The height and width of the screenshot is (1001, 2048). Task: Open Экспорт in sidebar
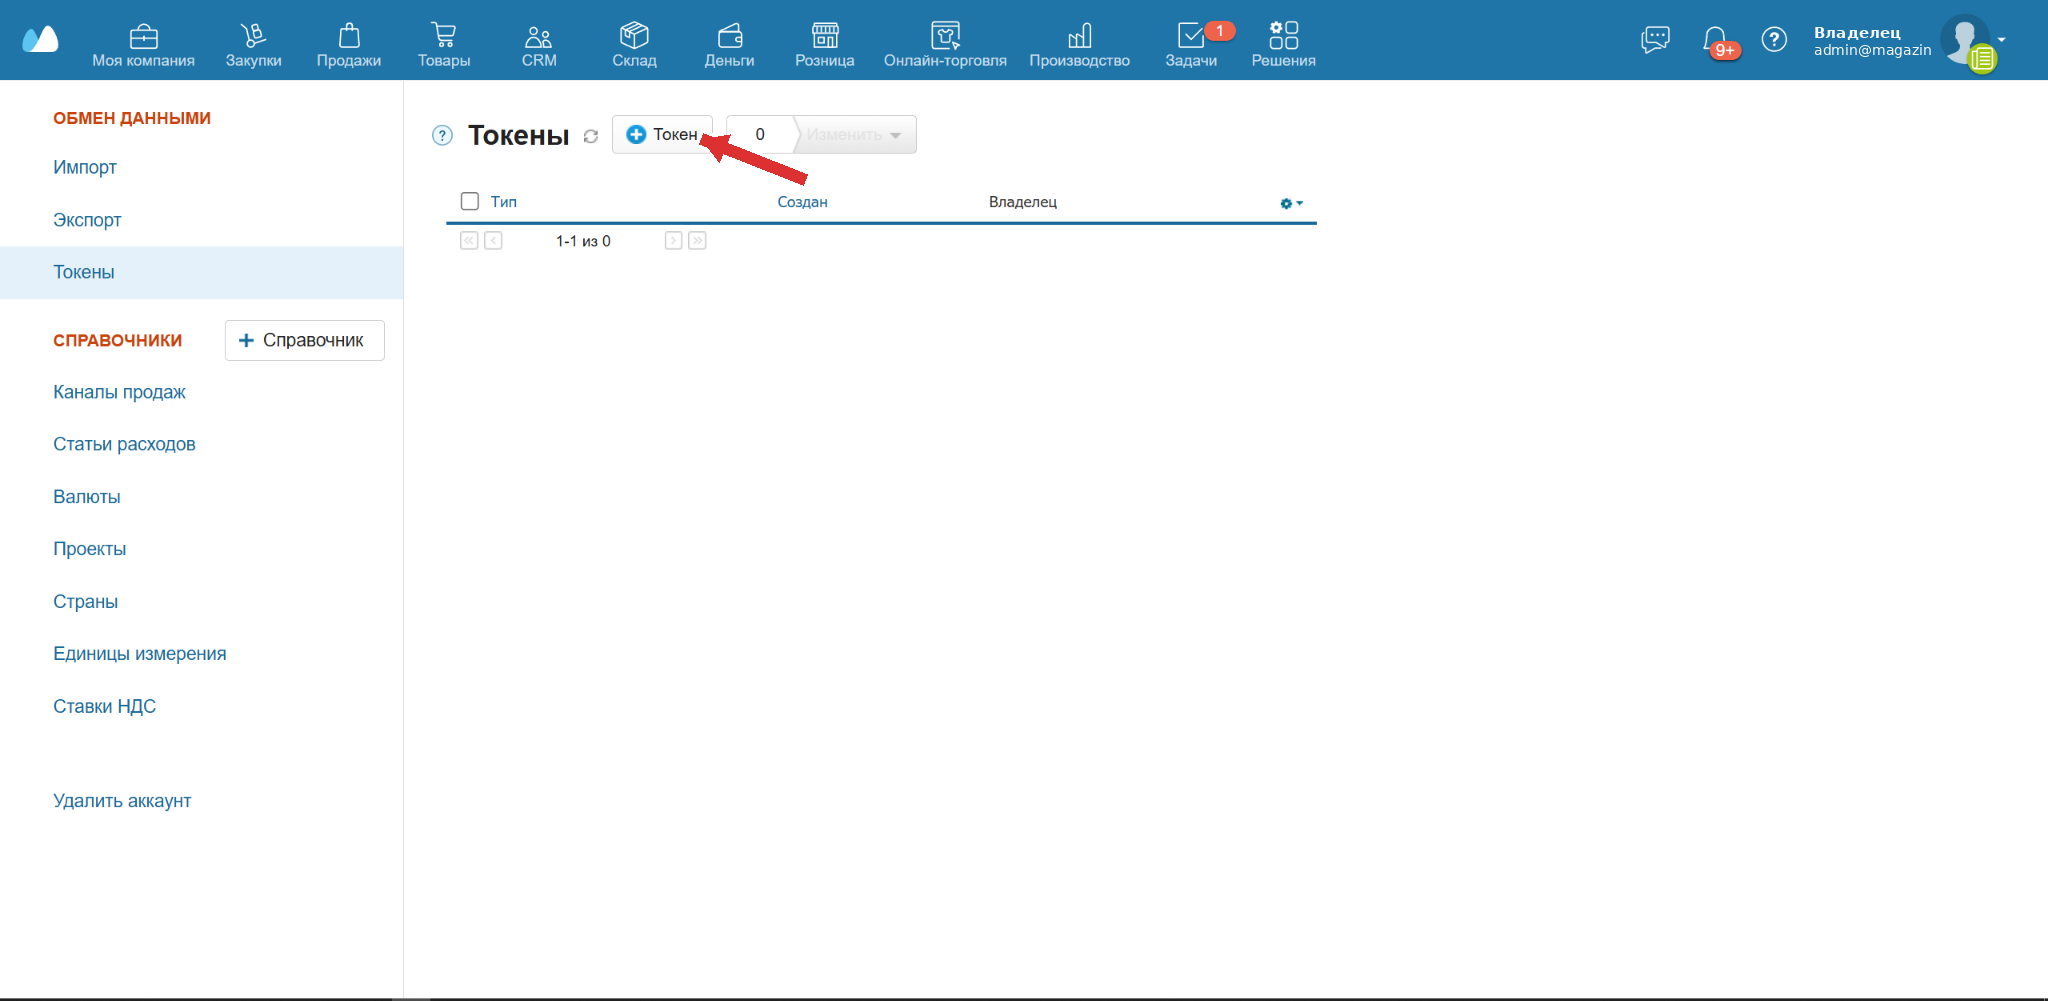[x=87, y=220]
